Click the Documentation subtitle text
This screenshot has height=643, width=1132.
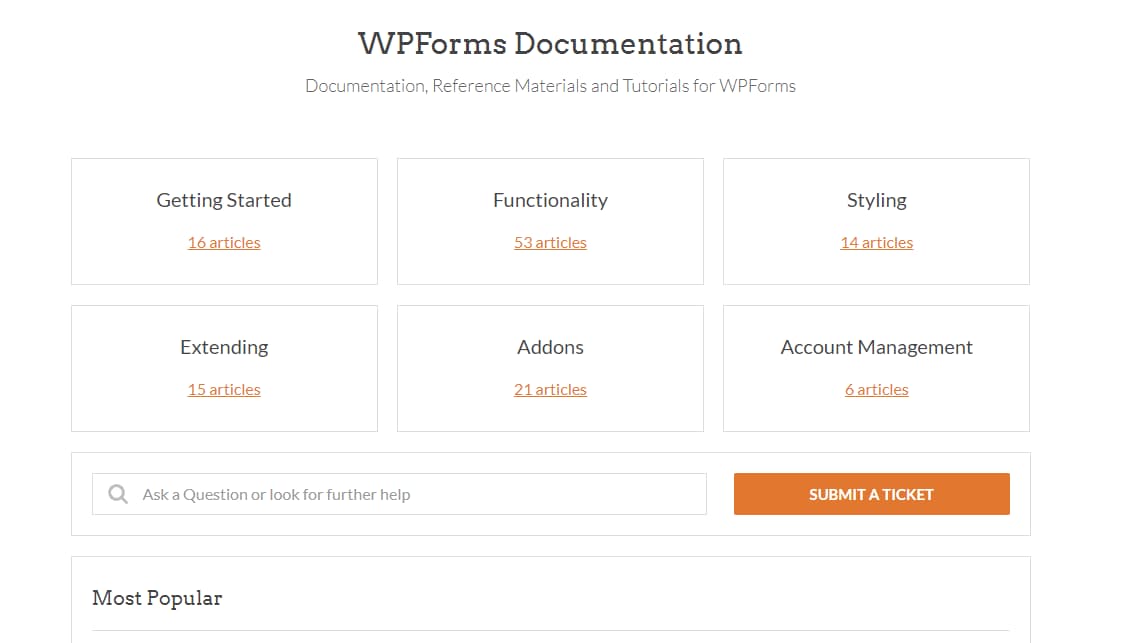[x=550, y=86]
